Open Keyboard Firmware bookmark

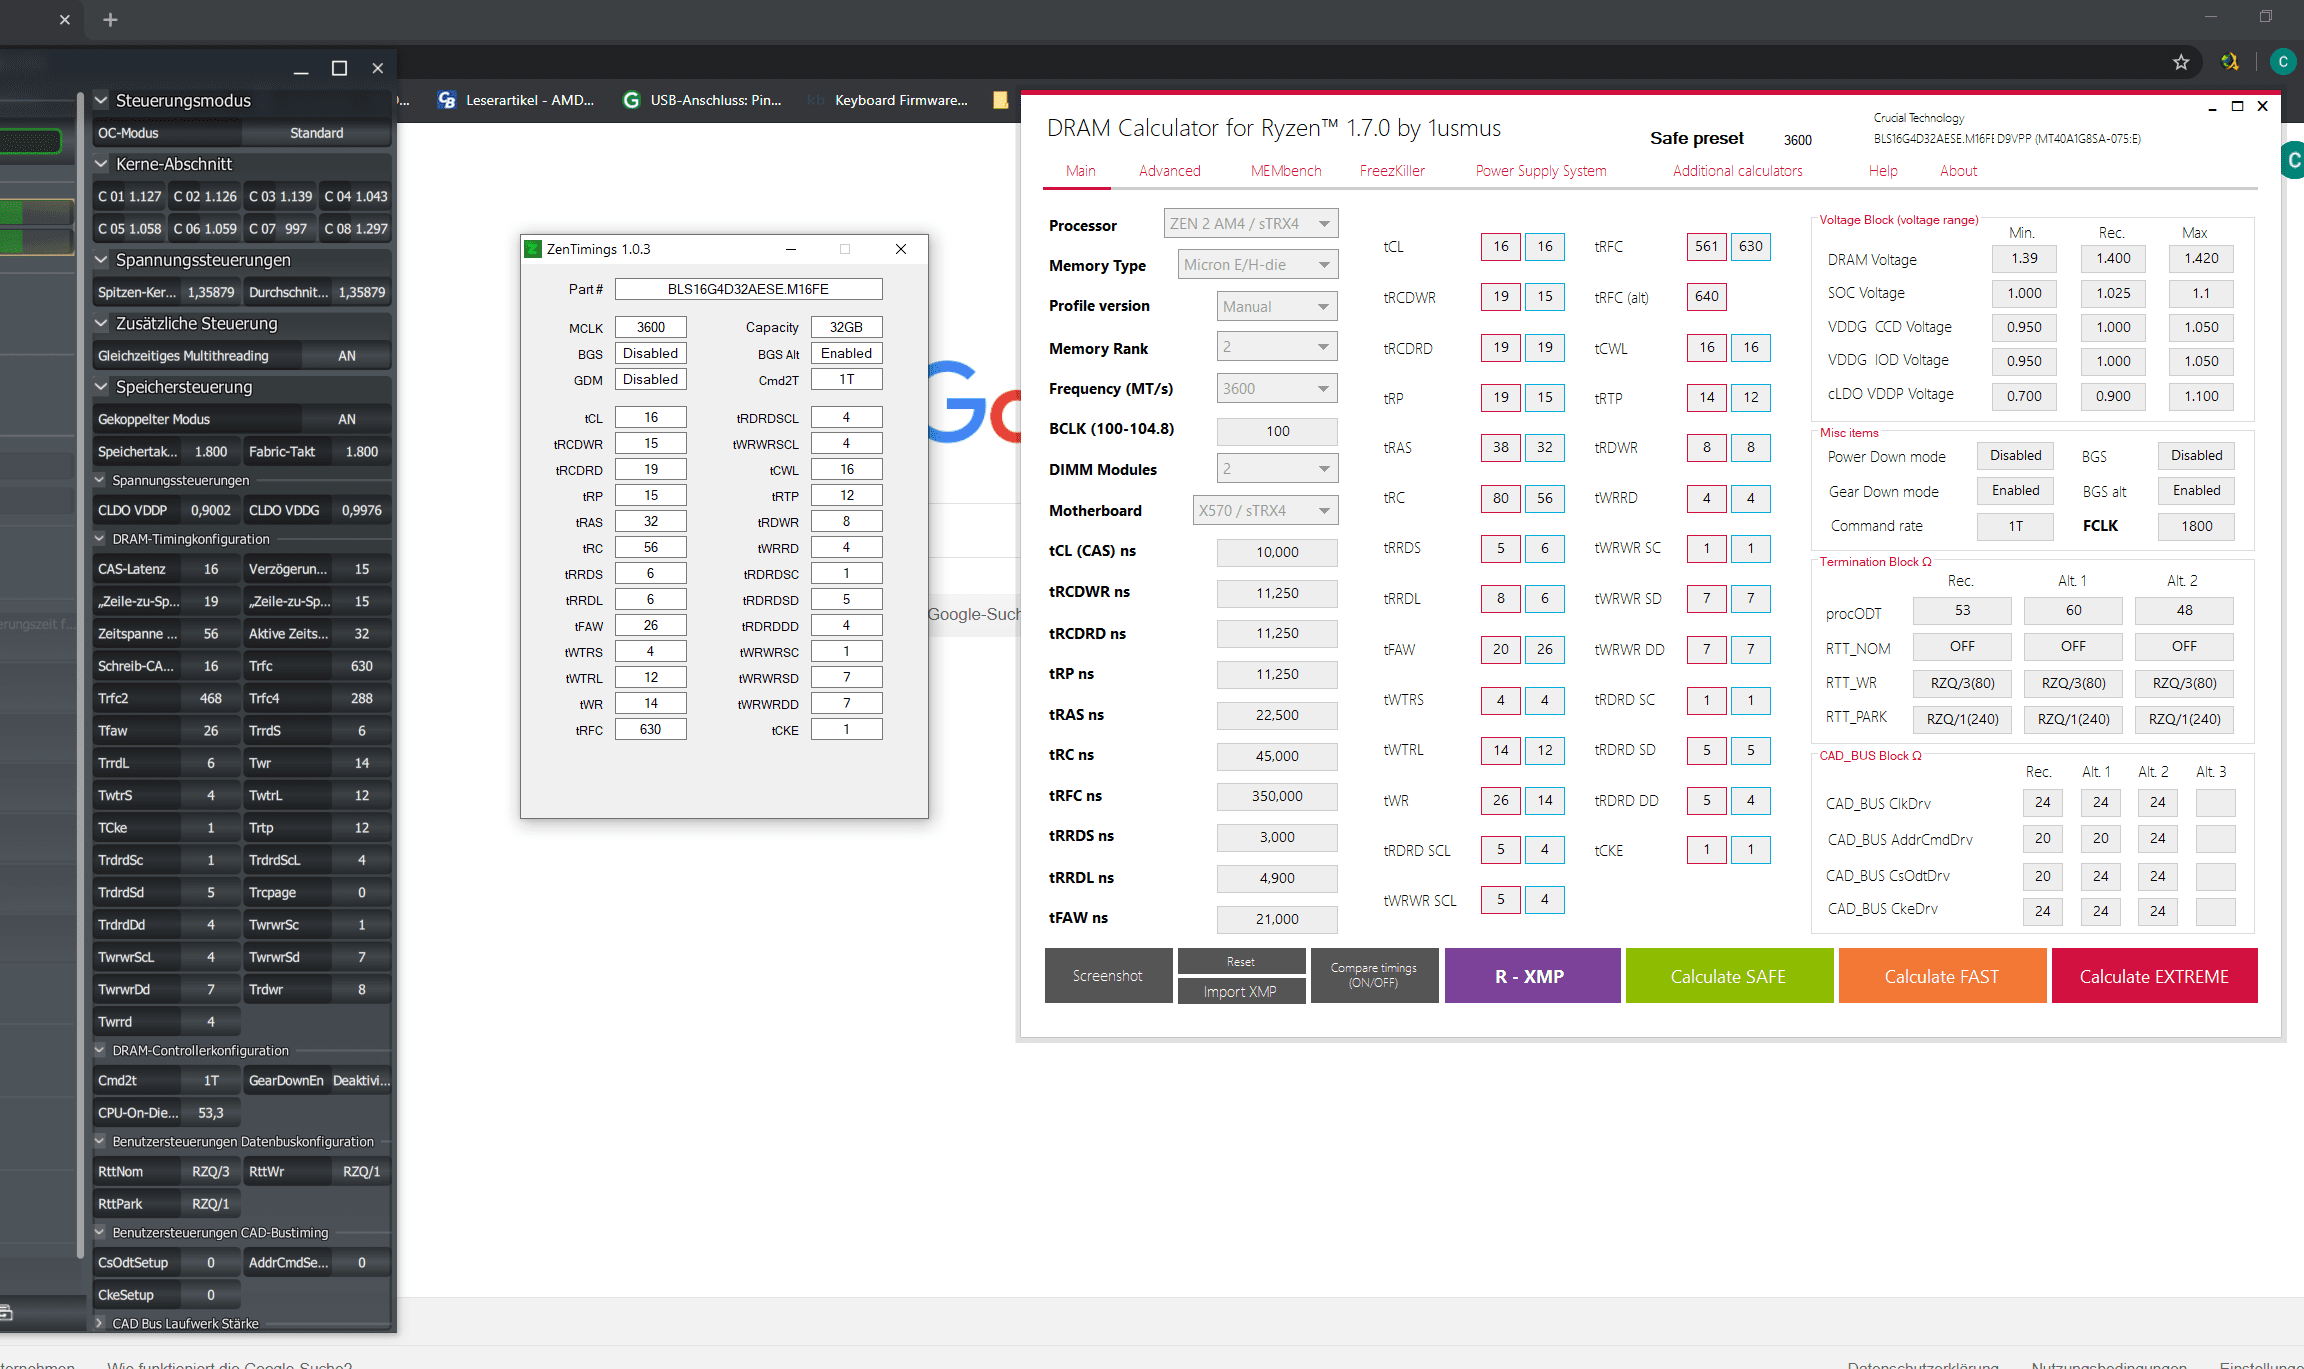889,100
